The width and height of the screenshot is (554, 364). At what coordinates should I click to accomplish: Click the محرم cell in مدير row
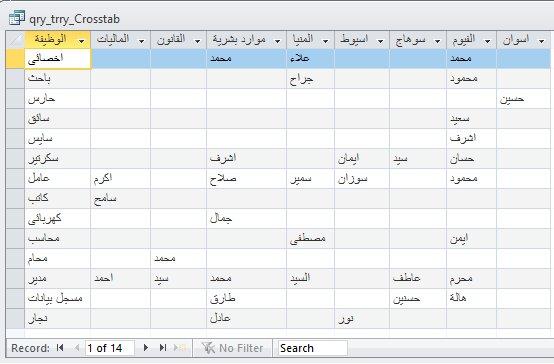point(471,278)
